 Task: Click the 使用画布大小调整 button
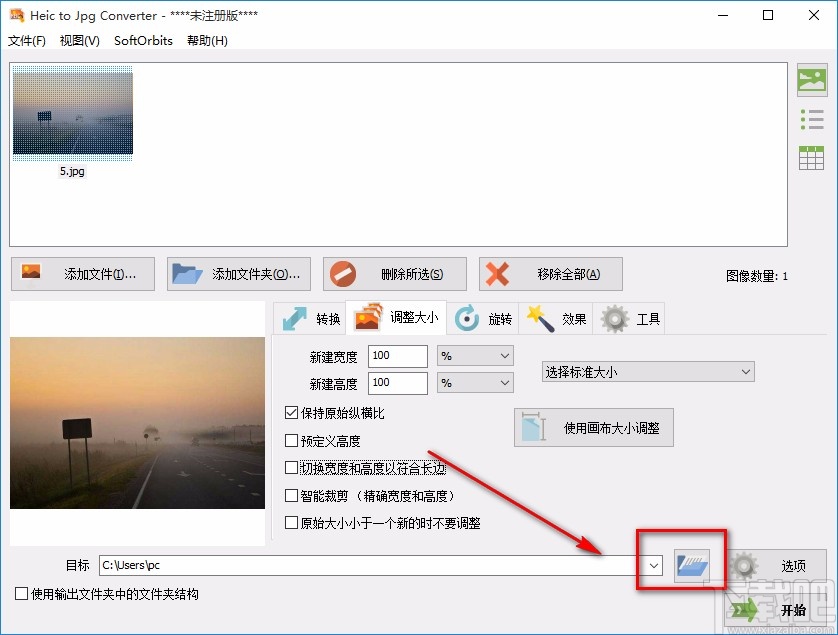593,427
